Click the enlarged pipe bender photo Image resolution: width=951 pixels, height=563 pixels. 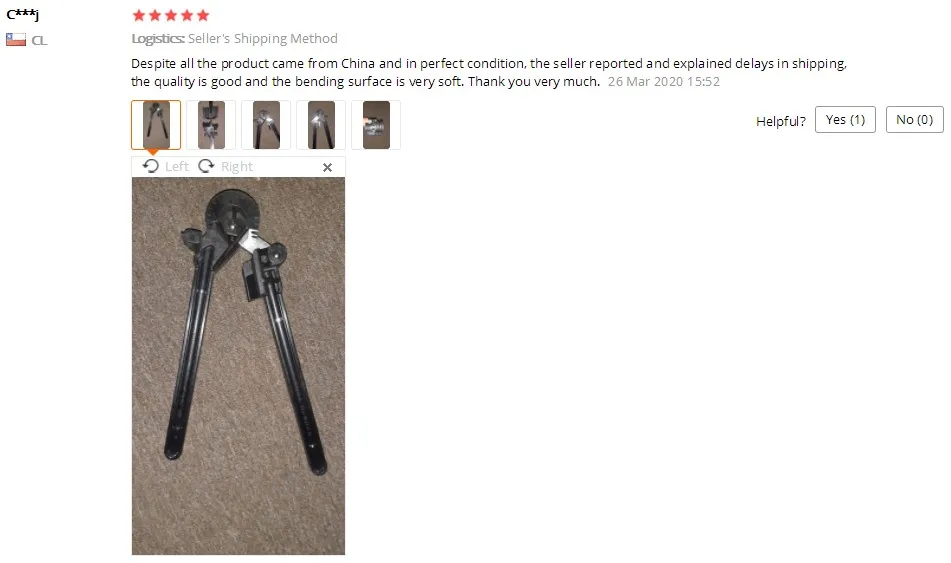coord(238,366)
